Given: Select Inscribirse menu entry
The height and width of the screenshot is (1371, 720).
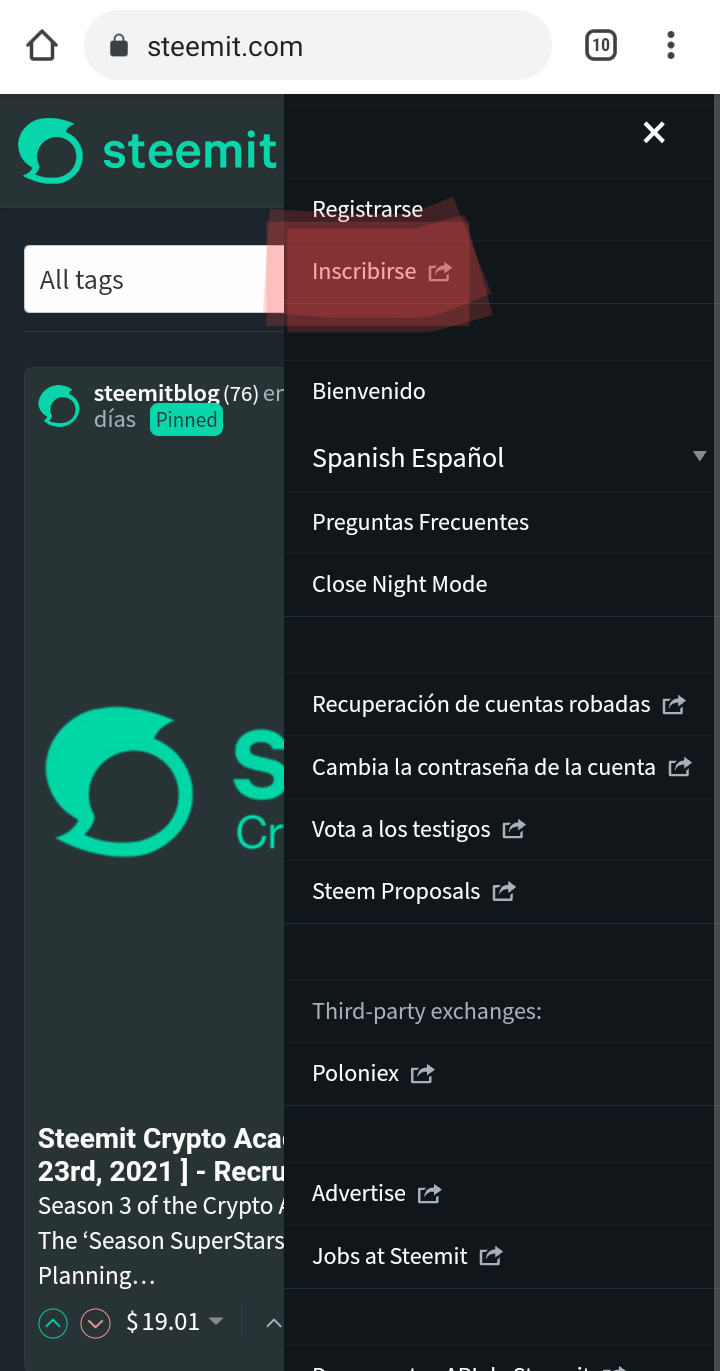Looking at the screenshot, I should point(364,271).
